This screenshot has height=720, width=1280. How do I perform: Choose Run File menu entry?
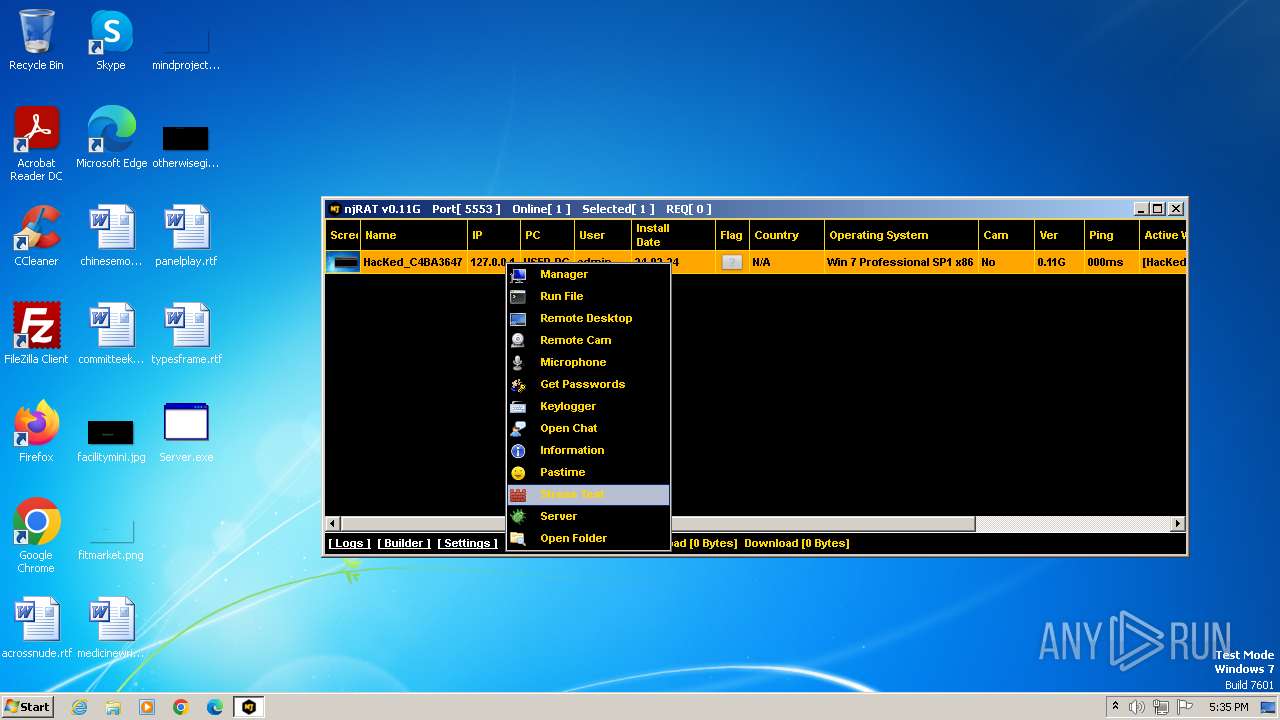point(588,297)
